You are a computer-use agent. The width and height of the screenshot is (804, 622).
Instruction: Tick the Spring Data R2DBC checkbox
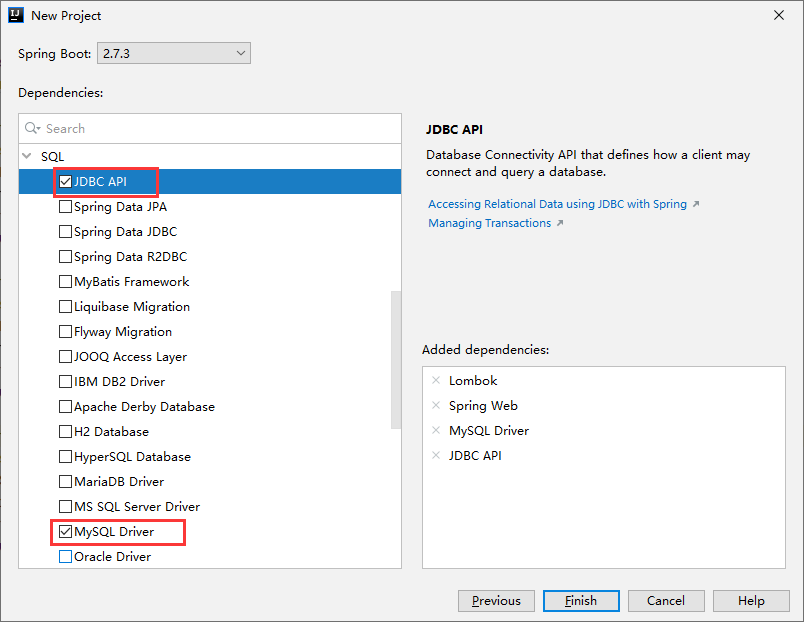(65, 256)
